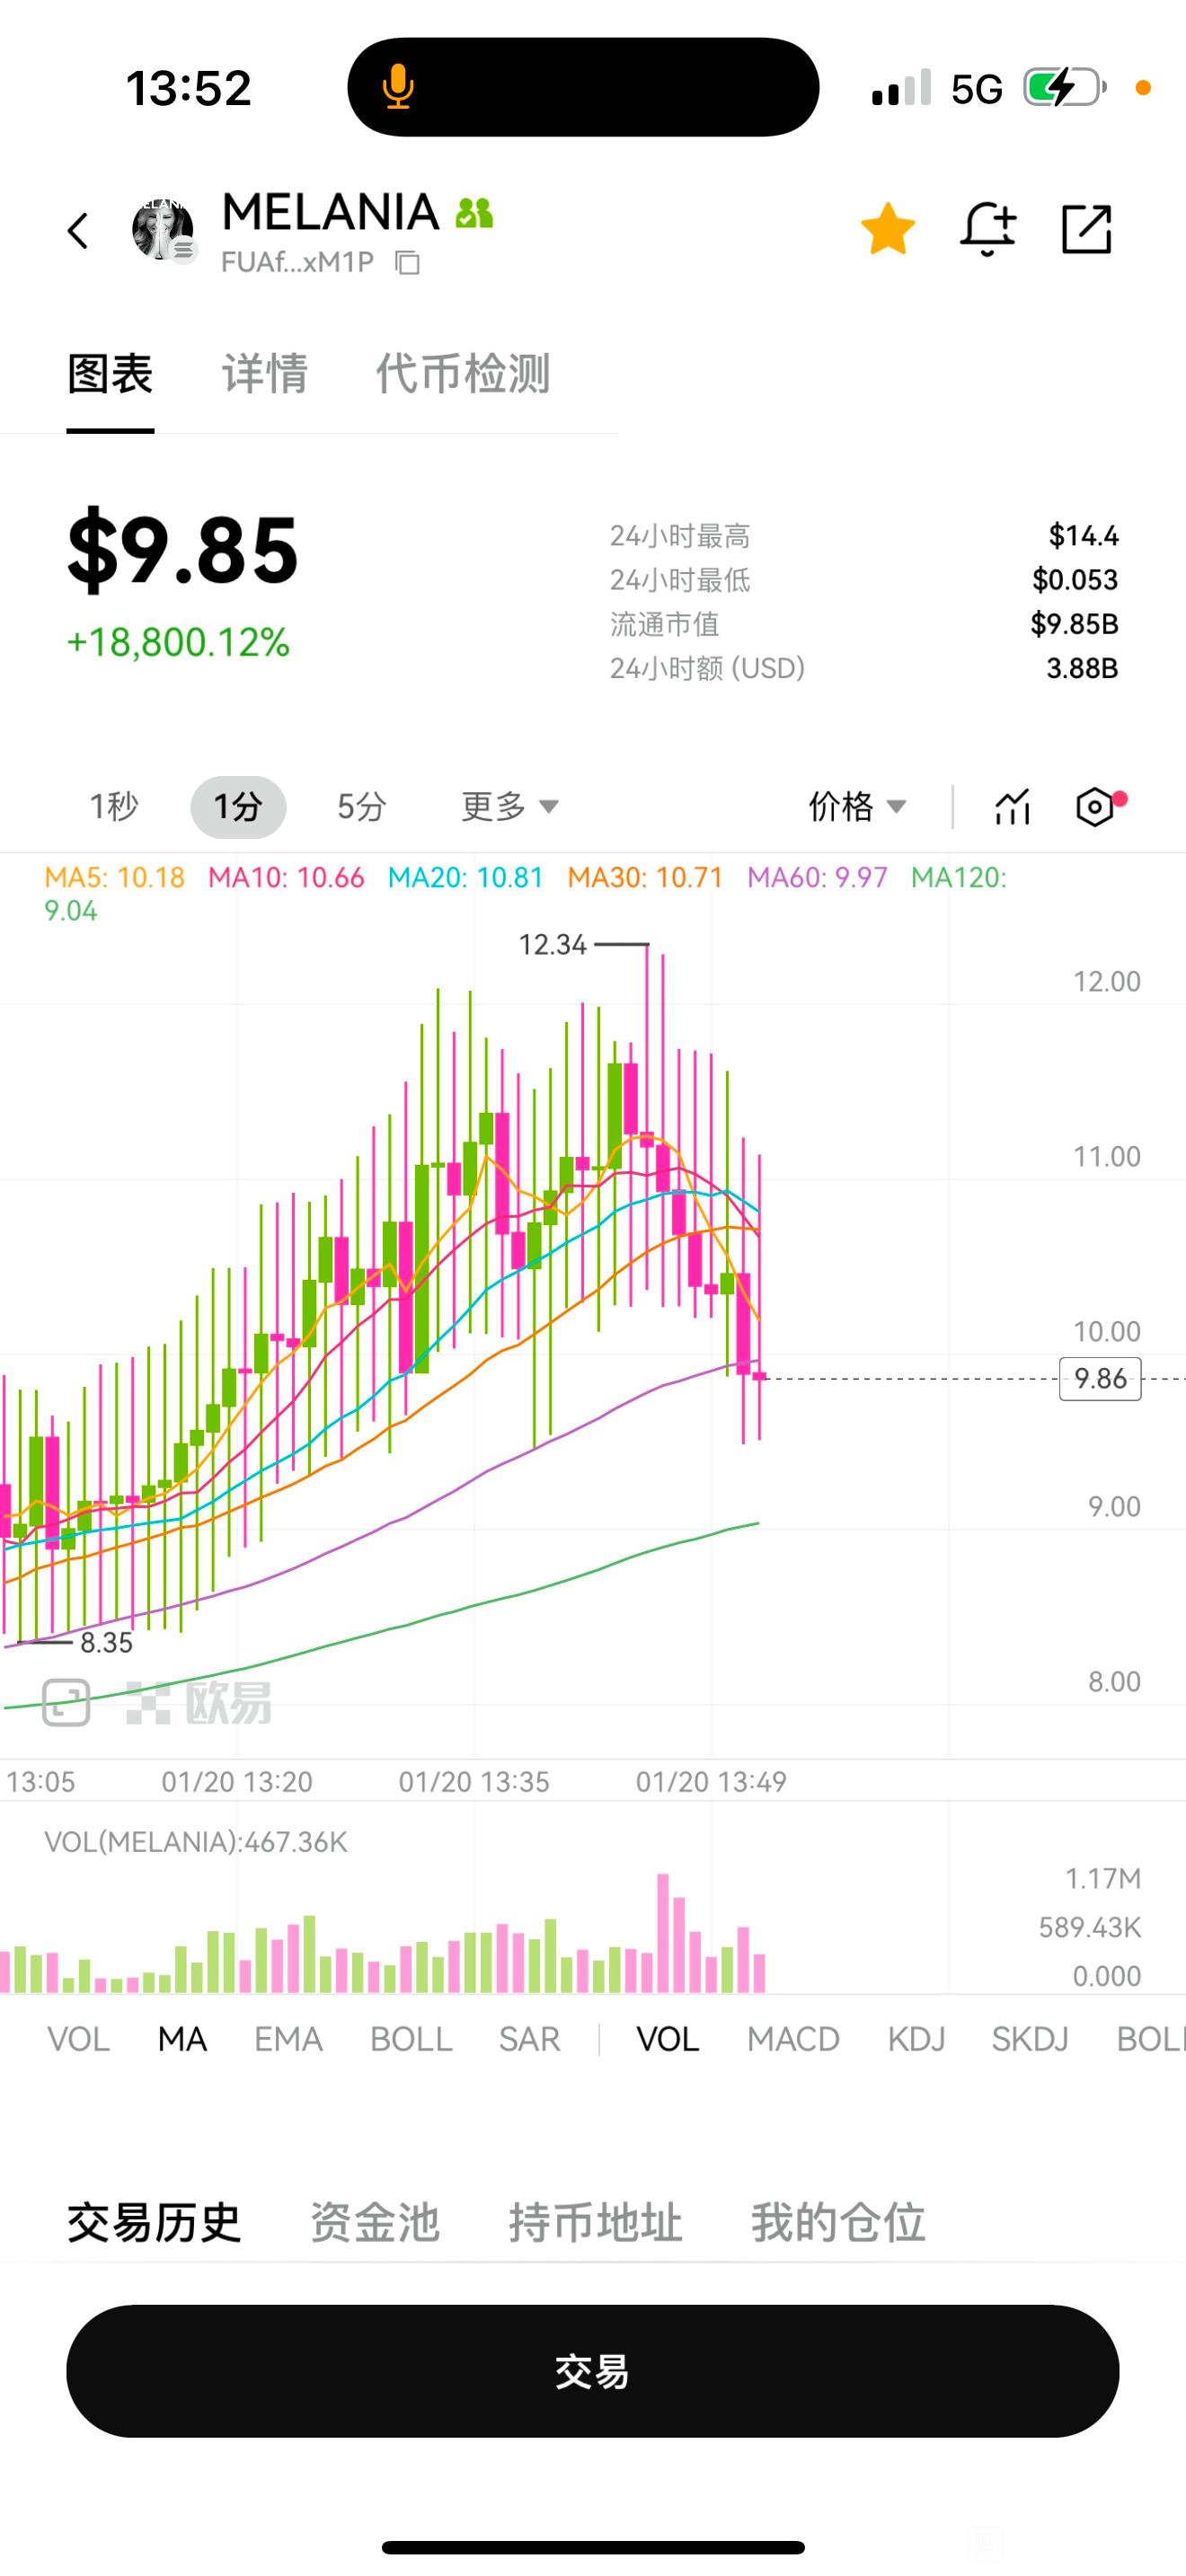1186x2576 pixels.
Task: Open the 持币地址 tab
Action: pyautogui.click(x=596, y=2223)
